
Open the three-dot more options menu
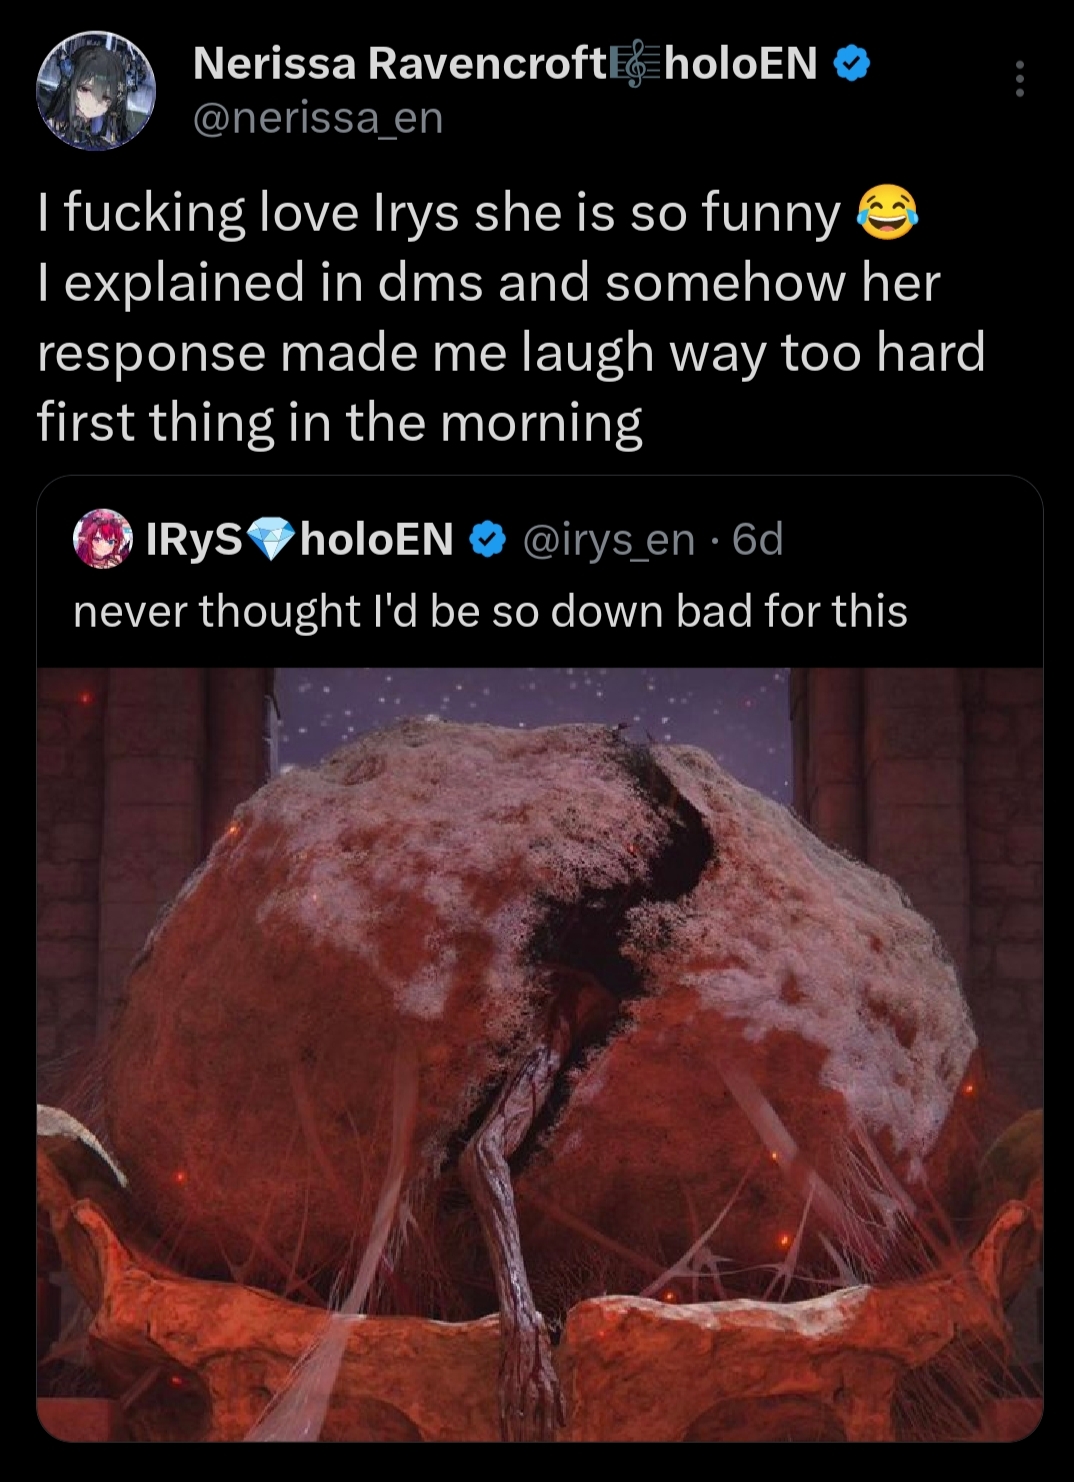pos(1019,79)
